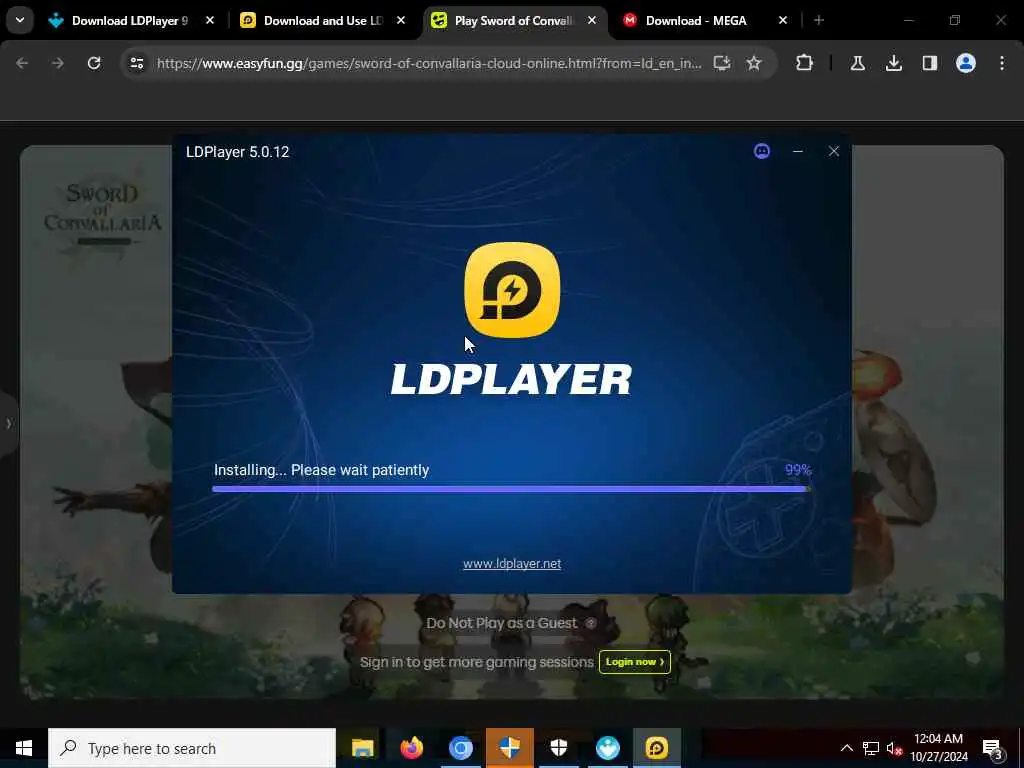Open Chrome three-dot menu
Image resolution: width=1024 pixels, height=768 pixels.
click(x=1002, y=63)
